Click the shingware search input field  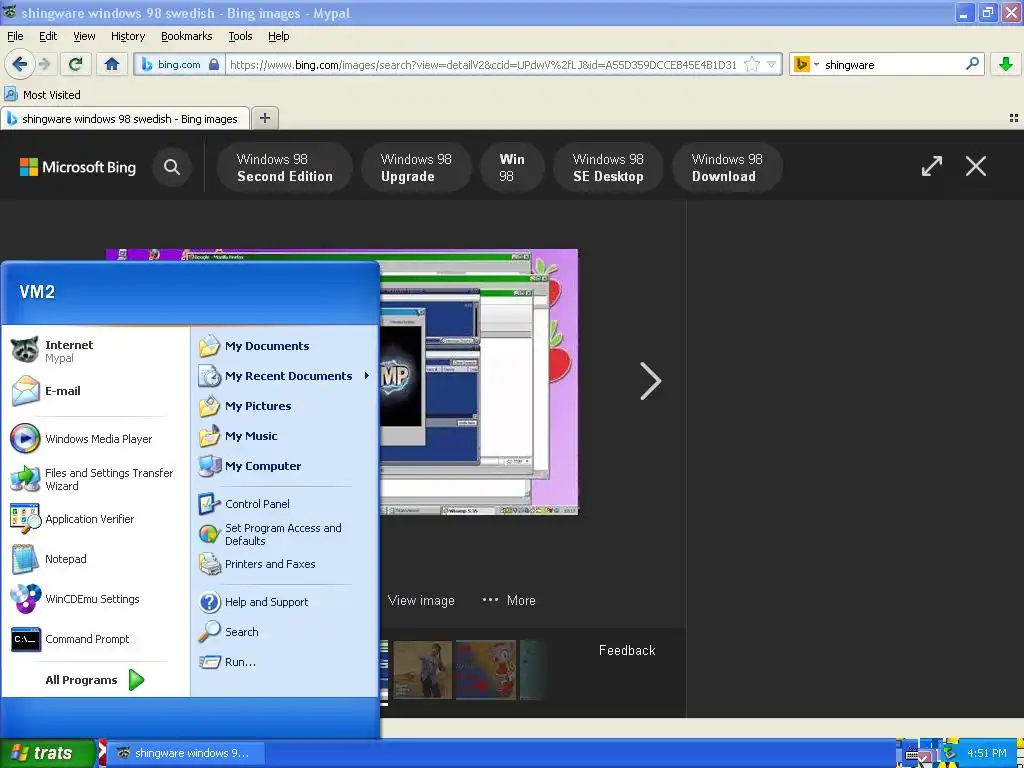pos(891,64)
